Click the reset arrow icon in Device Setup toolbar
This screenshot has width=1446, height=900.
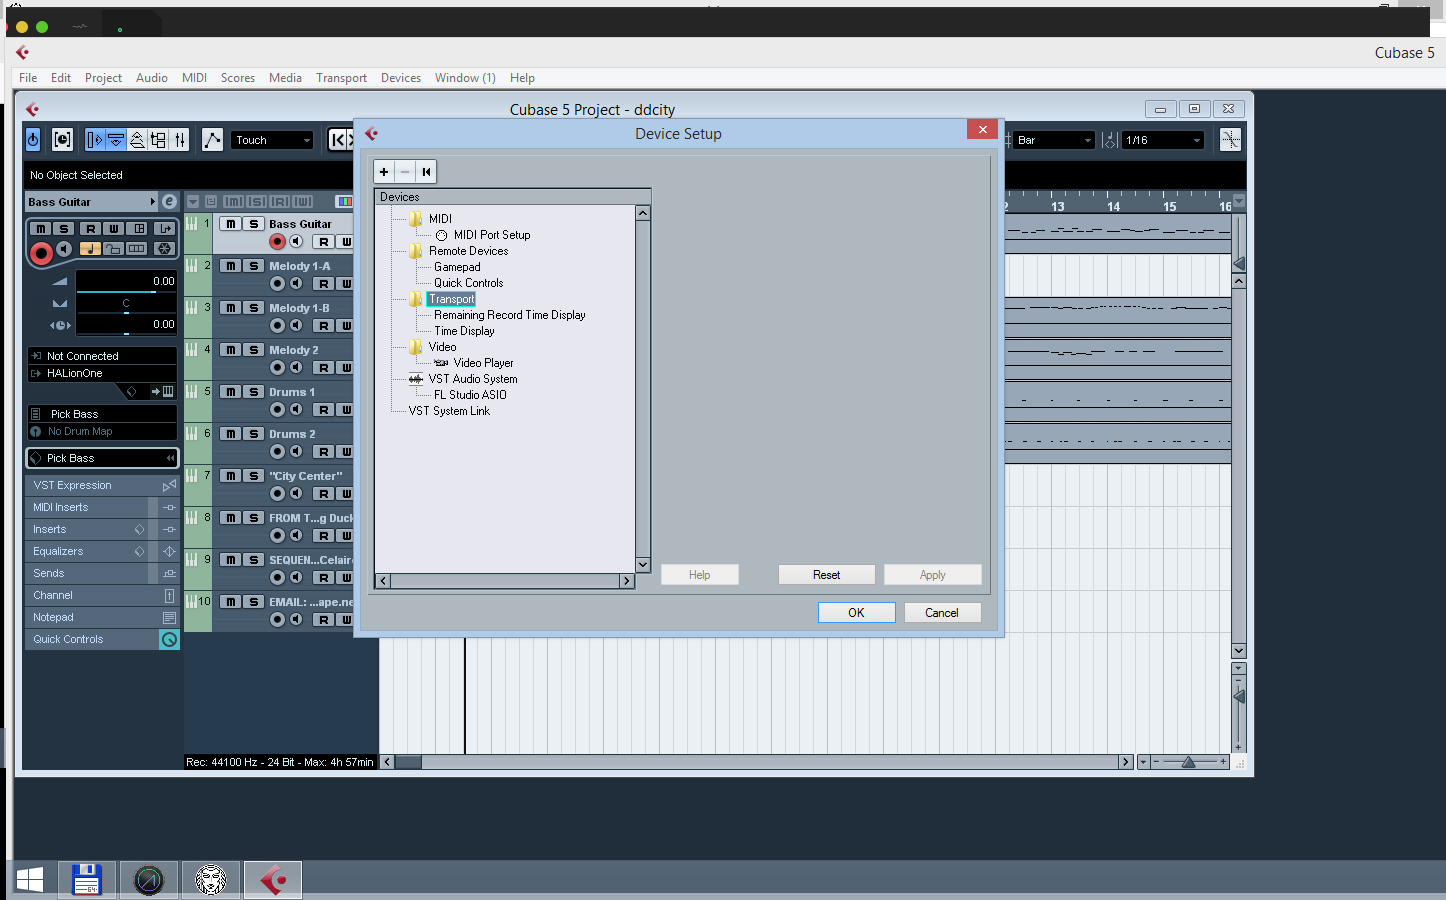pos(426,172)
